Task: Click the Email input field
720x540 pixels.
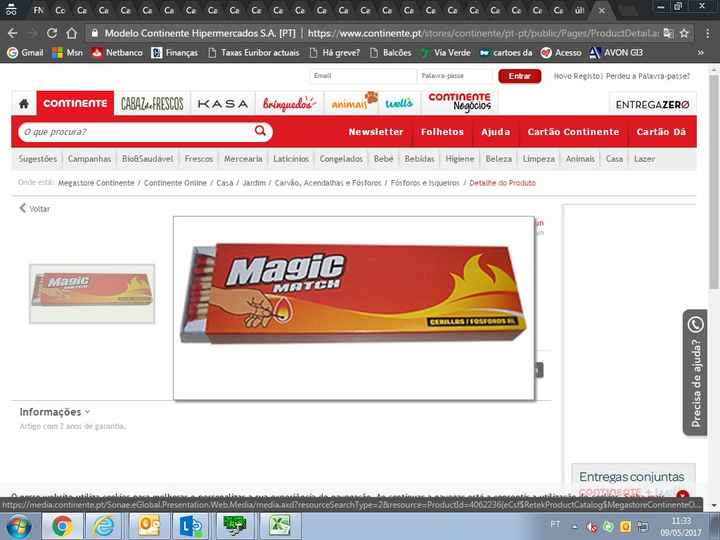Action: [362, 76]
